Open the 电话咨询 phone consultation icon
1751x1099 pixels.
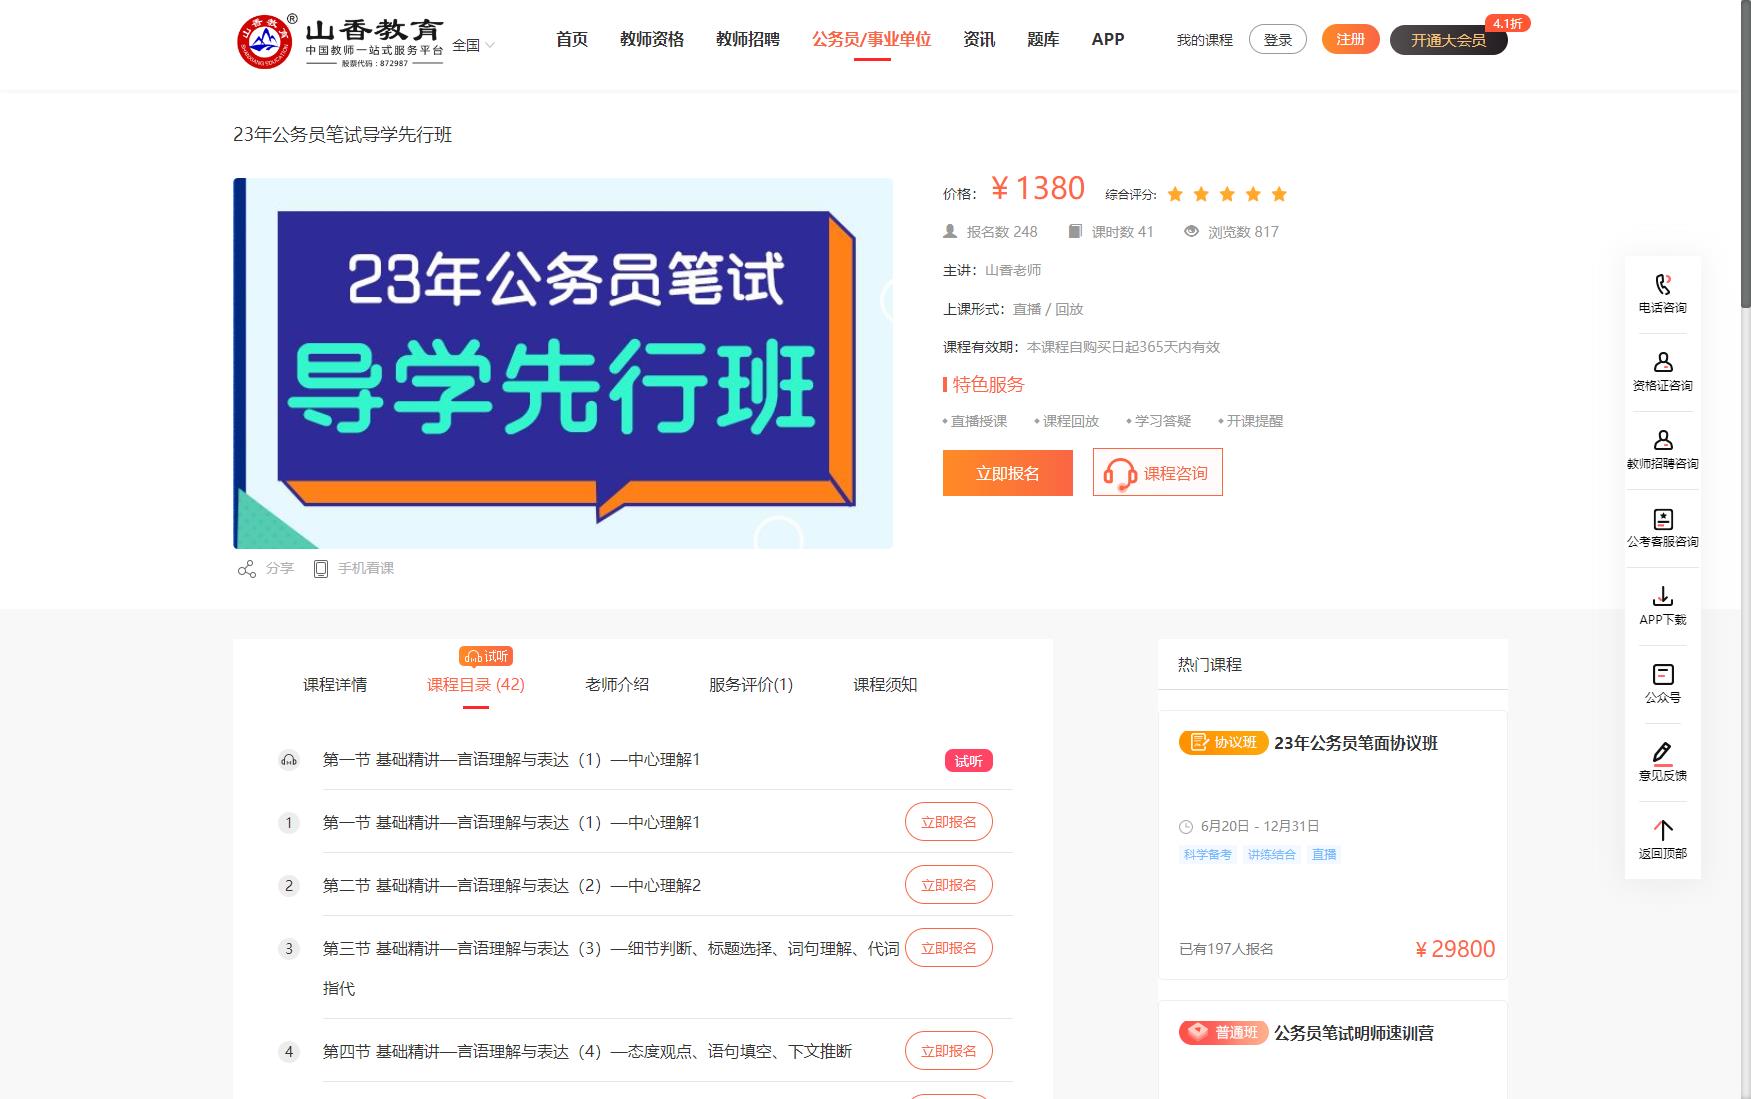point(1662,293)
